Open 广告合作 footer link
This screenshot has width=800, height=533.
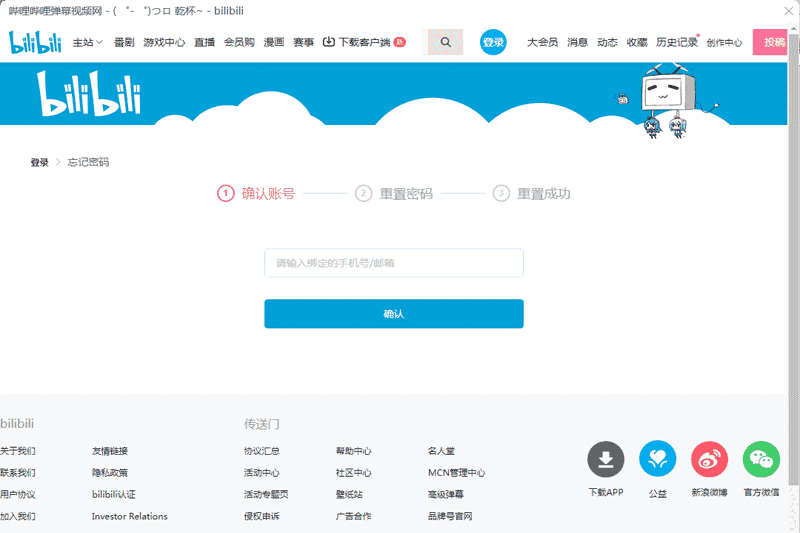coord(354,516)
